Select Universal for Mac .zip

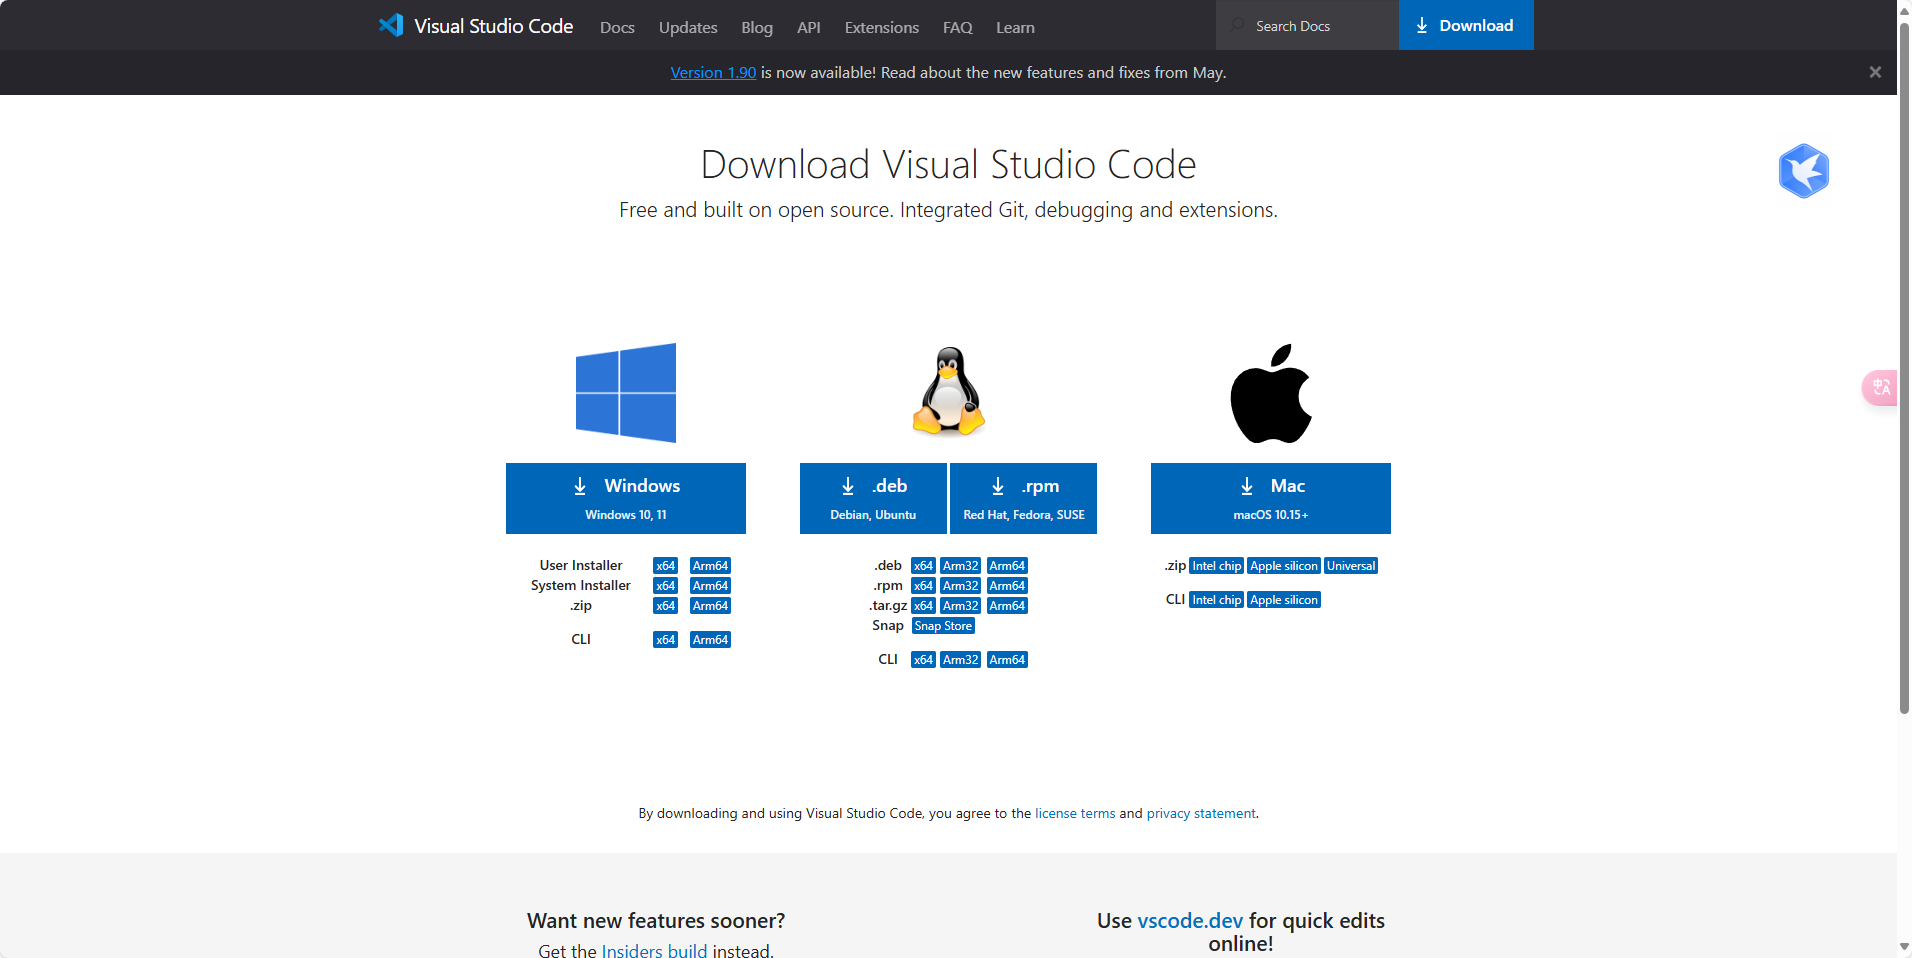(1351, 566)
